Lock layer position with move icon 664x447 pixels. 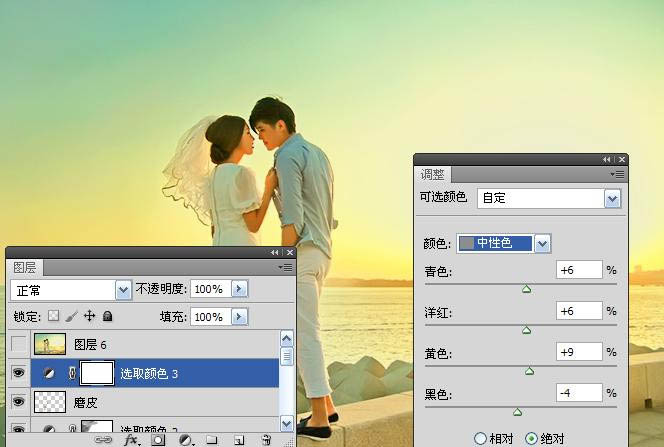point(89,316)
